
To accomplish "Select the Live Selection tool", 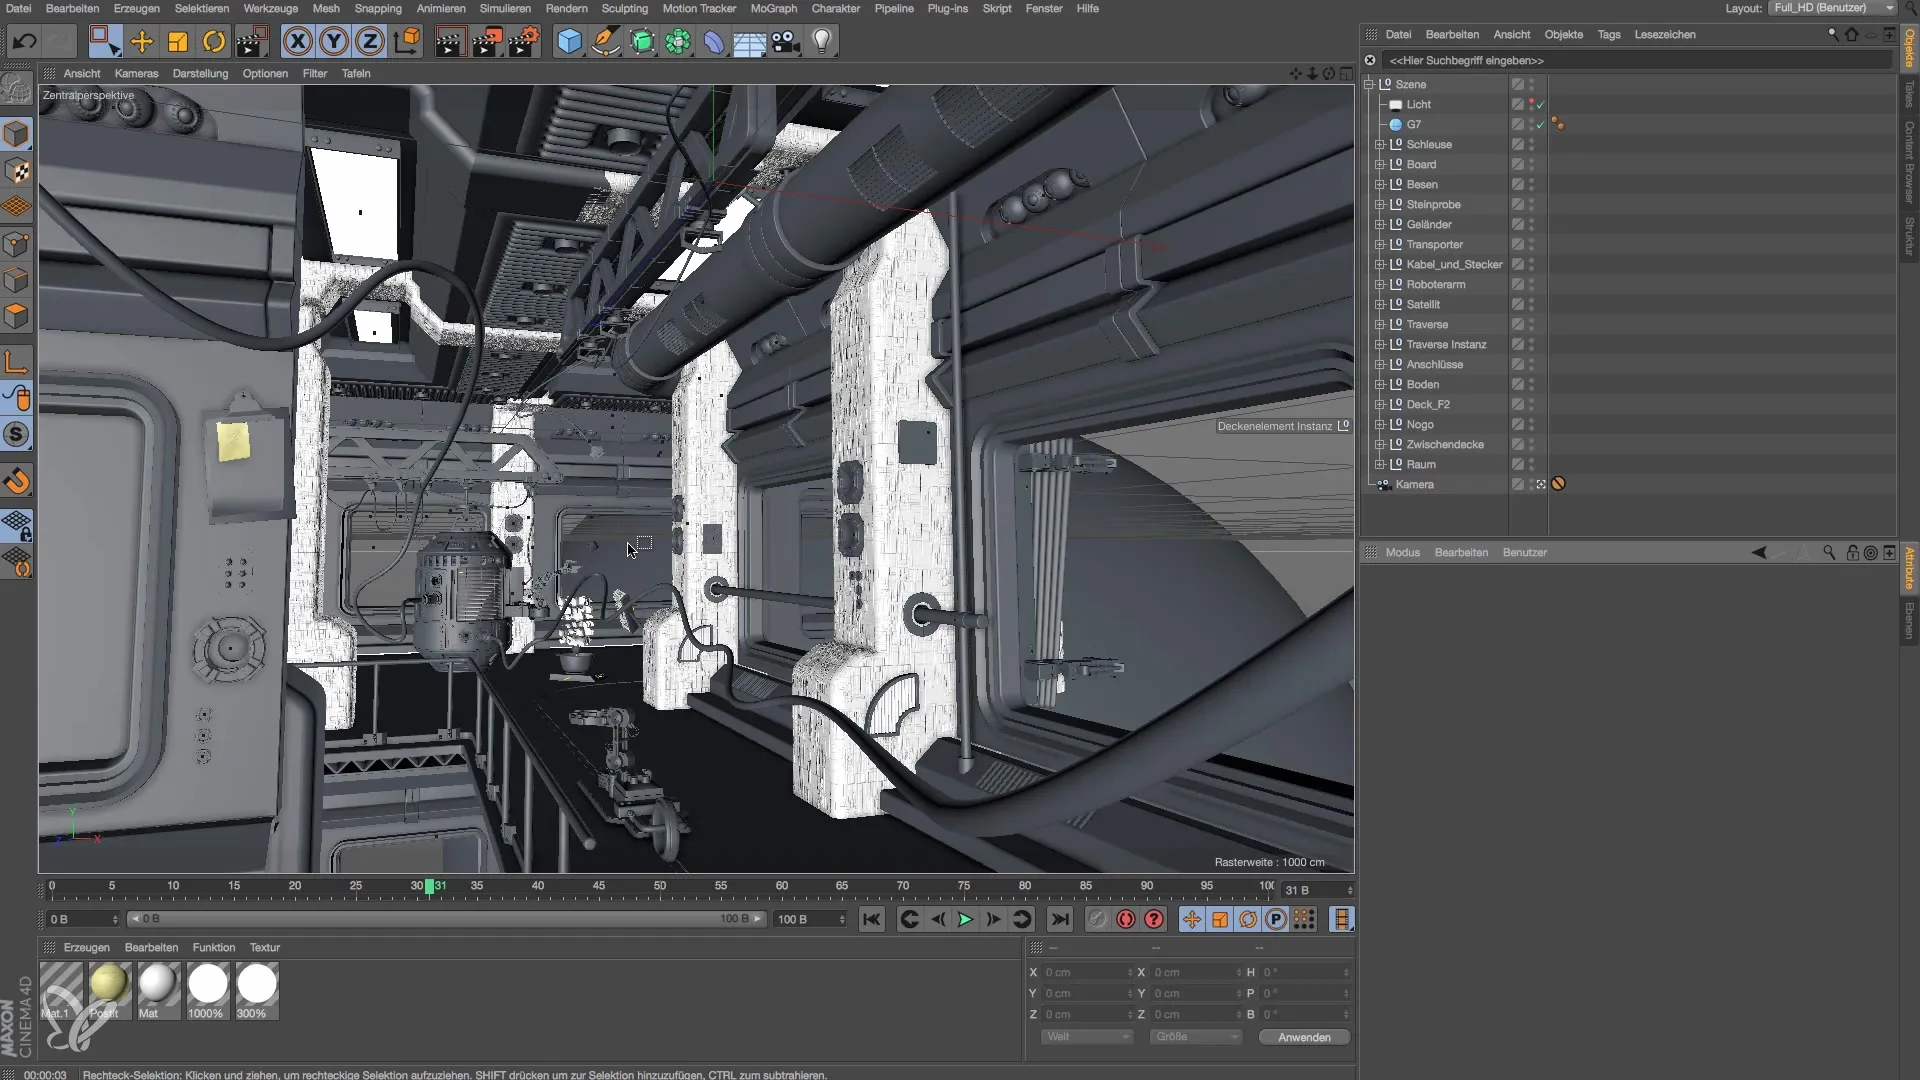I will [x=105, y=42].
